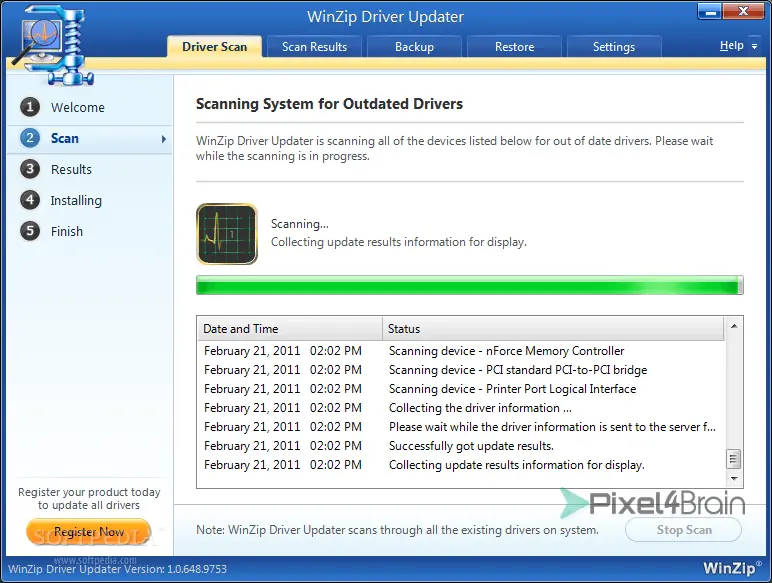Click the log list scrollbar thumb
The width and height of the screenshot is (772, 583).
(734, 460)
